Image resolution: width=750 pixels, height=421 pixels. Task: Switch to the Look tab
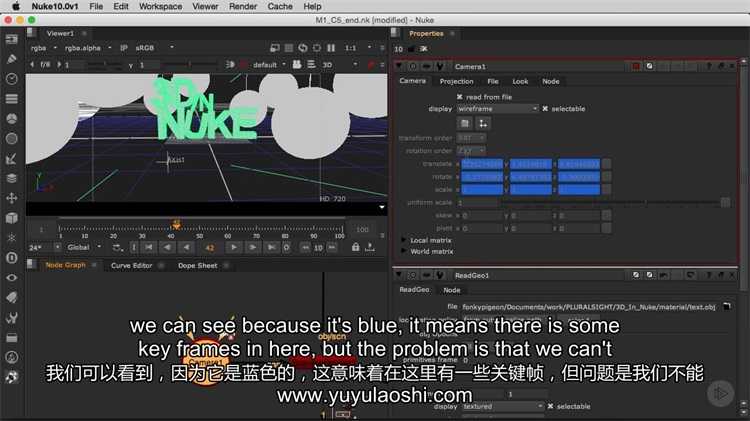tap(520, 81)
